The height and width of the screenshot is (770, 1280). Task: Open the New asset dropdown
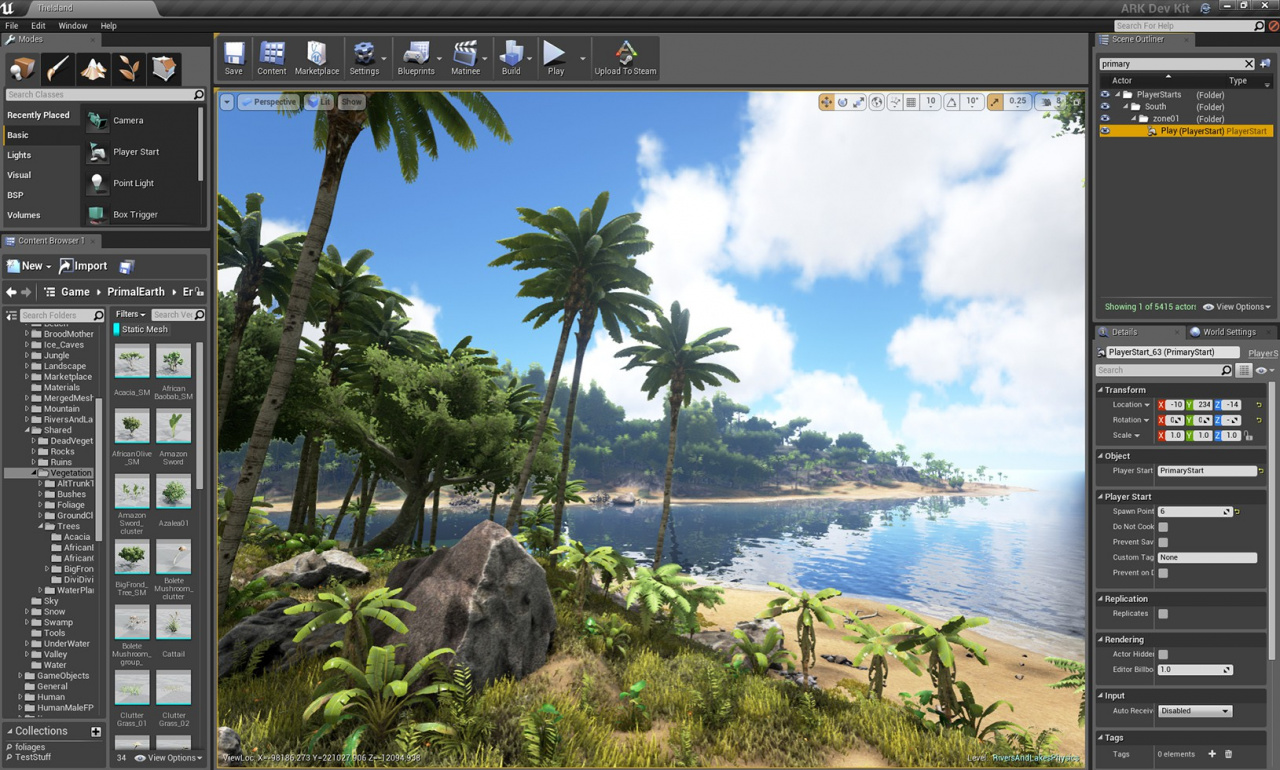point(28,266)
